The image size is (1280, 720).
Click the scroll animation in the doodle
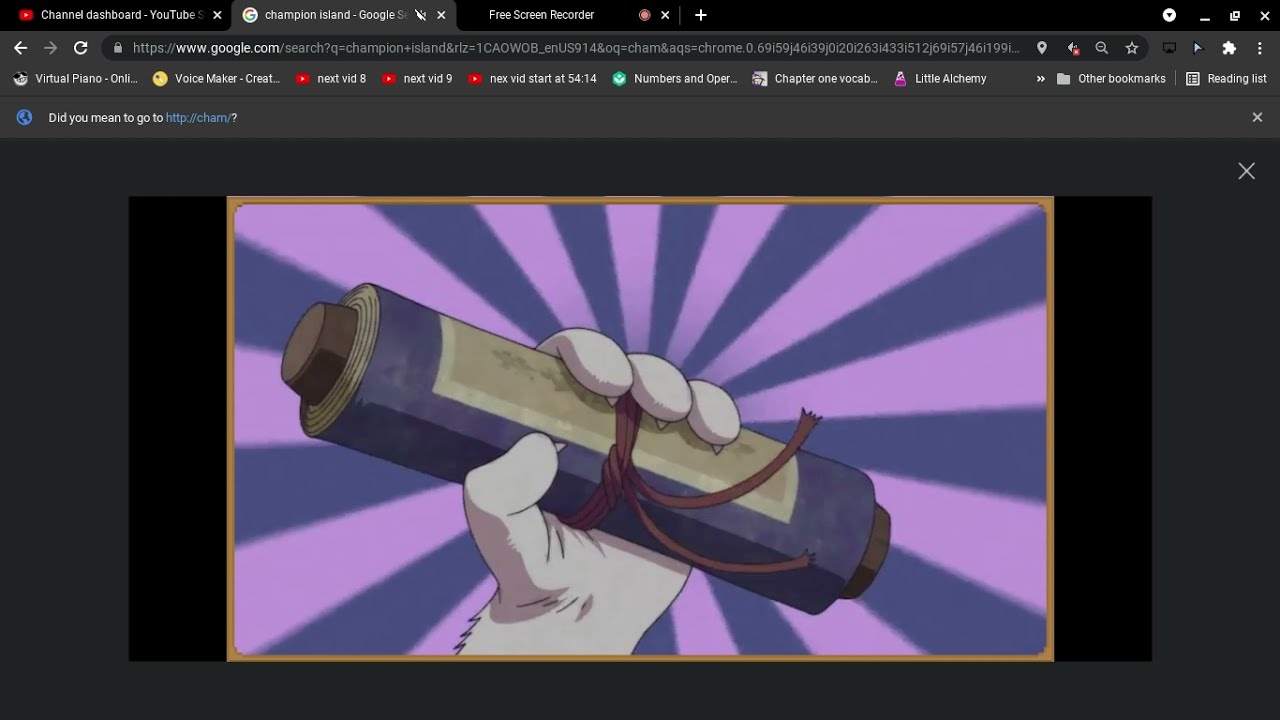(x=640, y=429)
